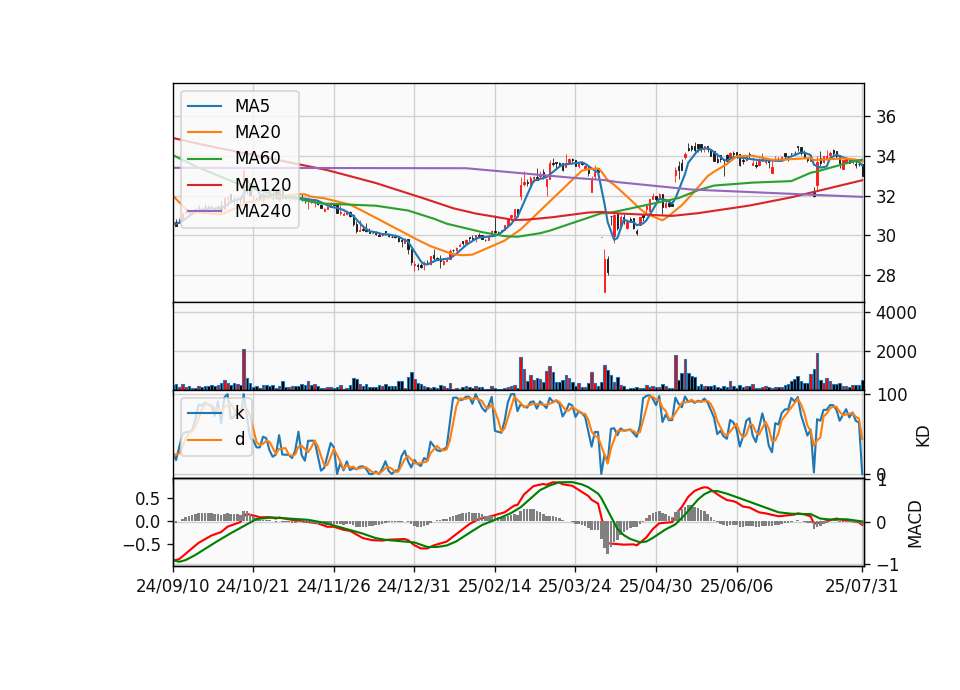Click the orange MA20 legend line sample
Viewport: 960px width, 690px height.
tap(204, 132)
